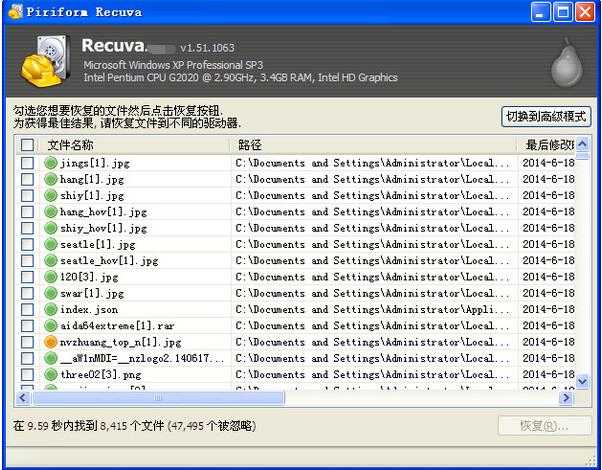
Task: Select file name aida64extreme[1].rar
Action: pyautogui.click(x=117, y=326)
